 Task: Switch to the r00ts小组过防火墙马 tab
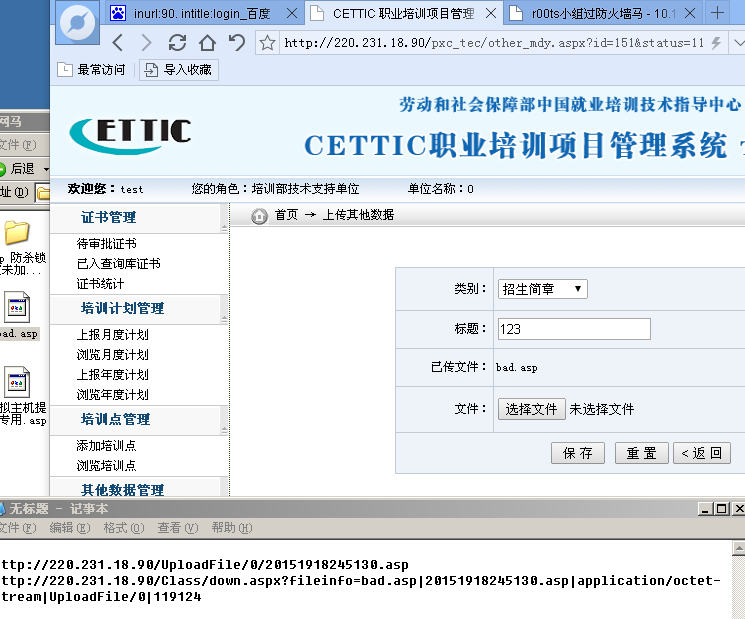tap(603, 13)
